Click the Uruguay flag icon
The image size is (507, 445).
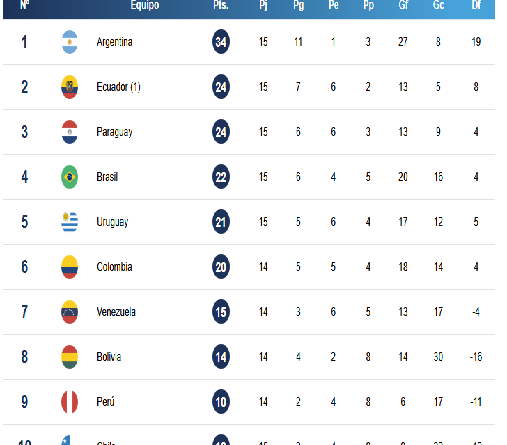[x=69, y=222]
